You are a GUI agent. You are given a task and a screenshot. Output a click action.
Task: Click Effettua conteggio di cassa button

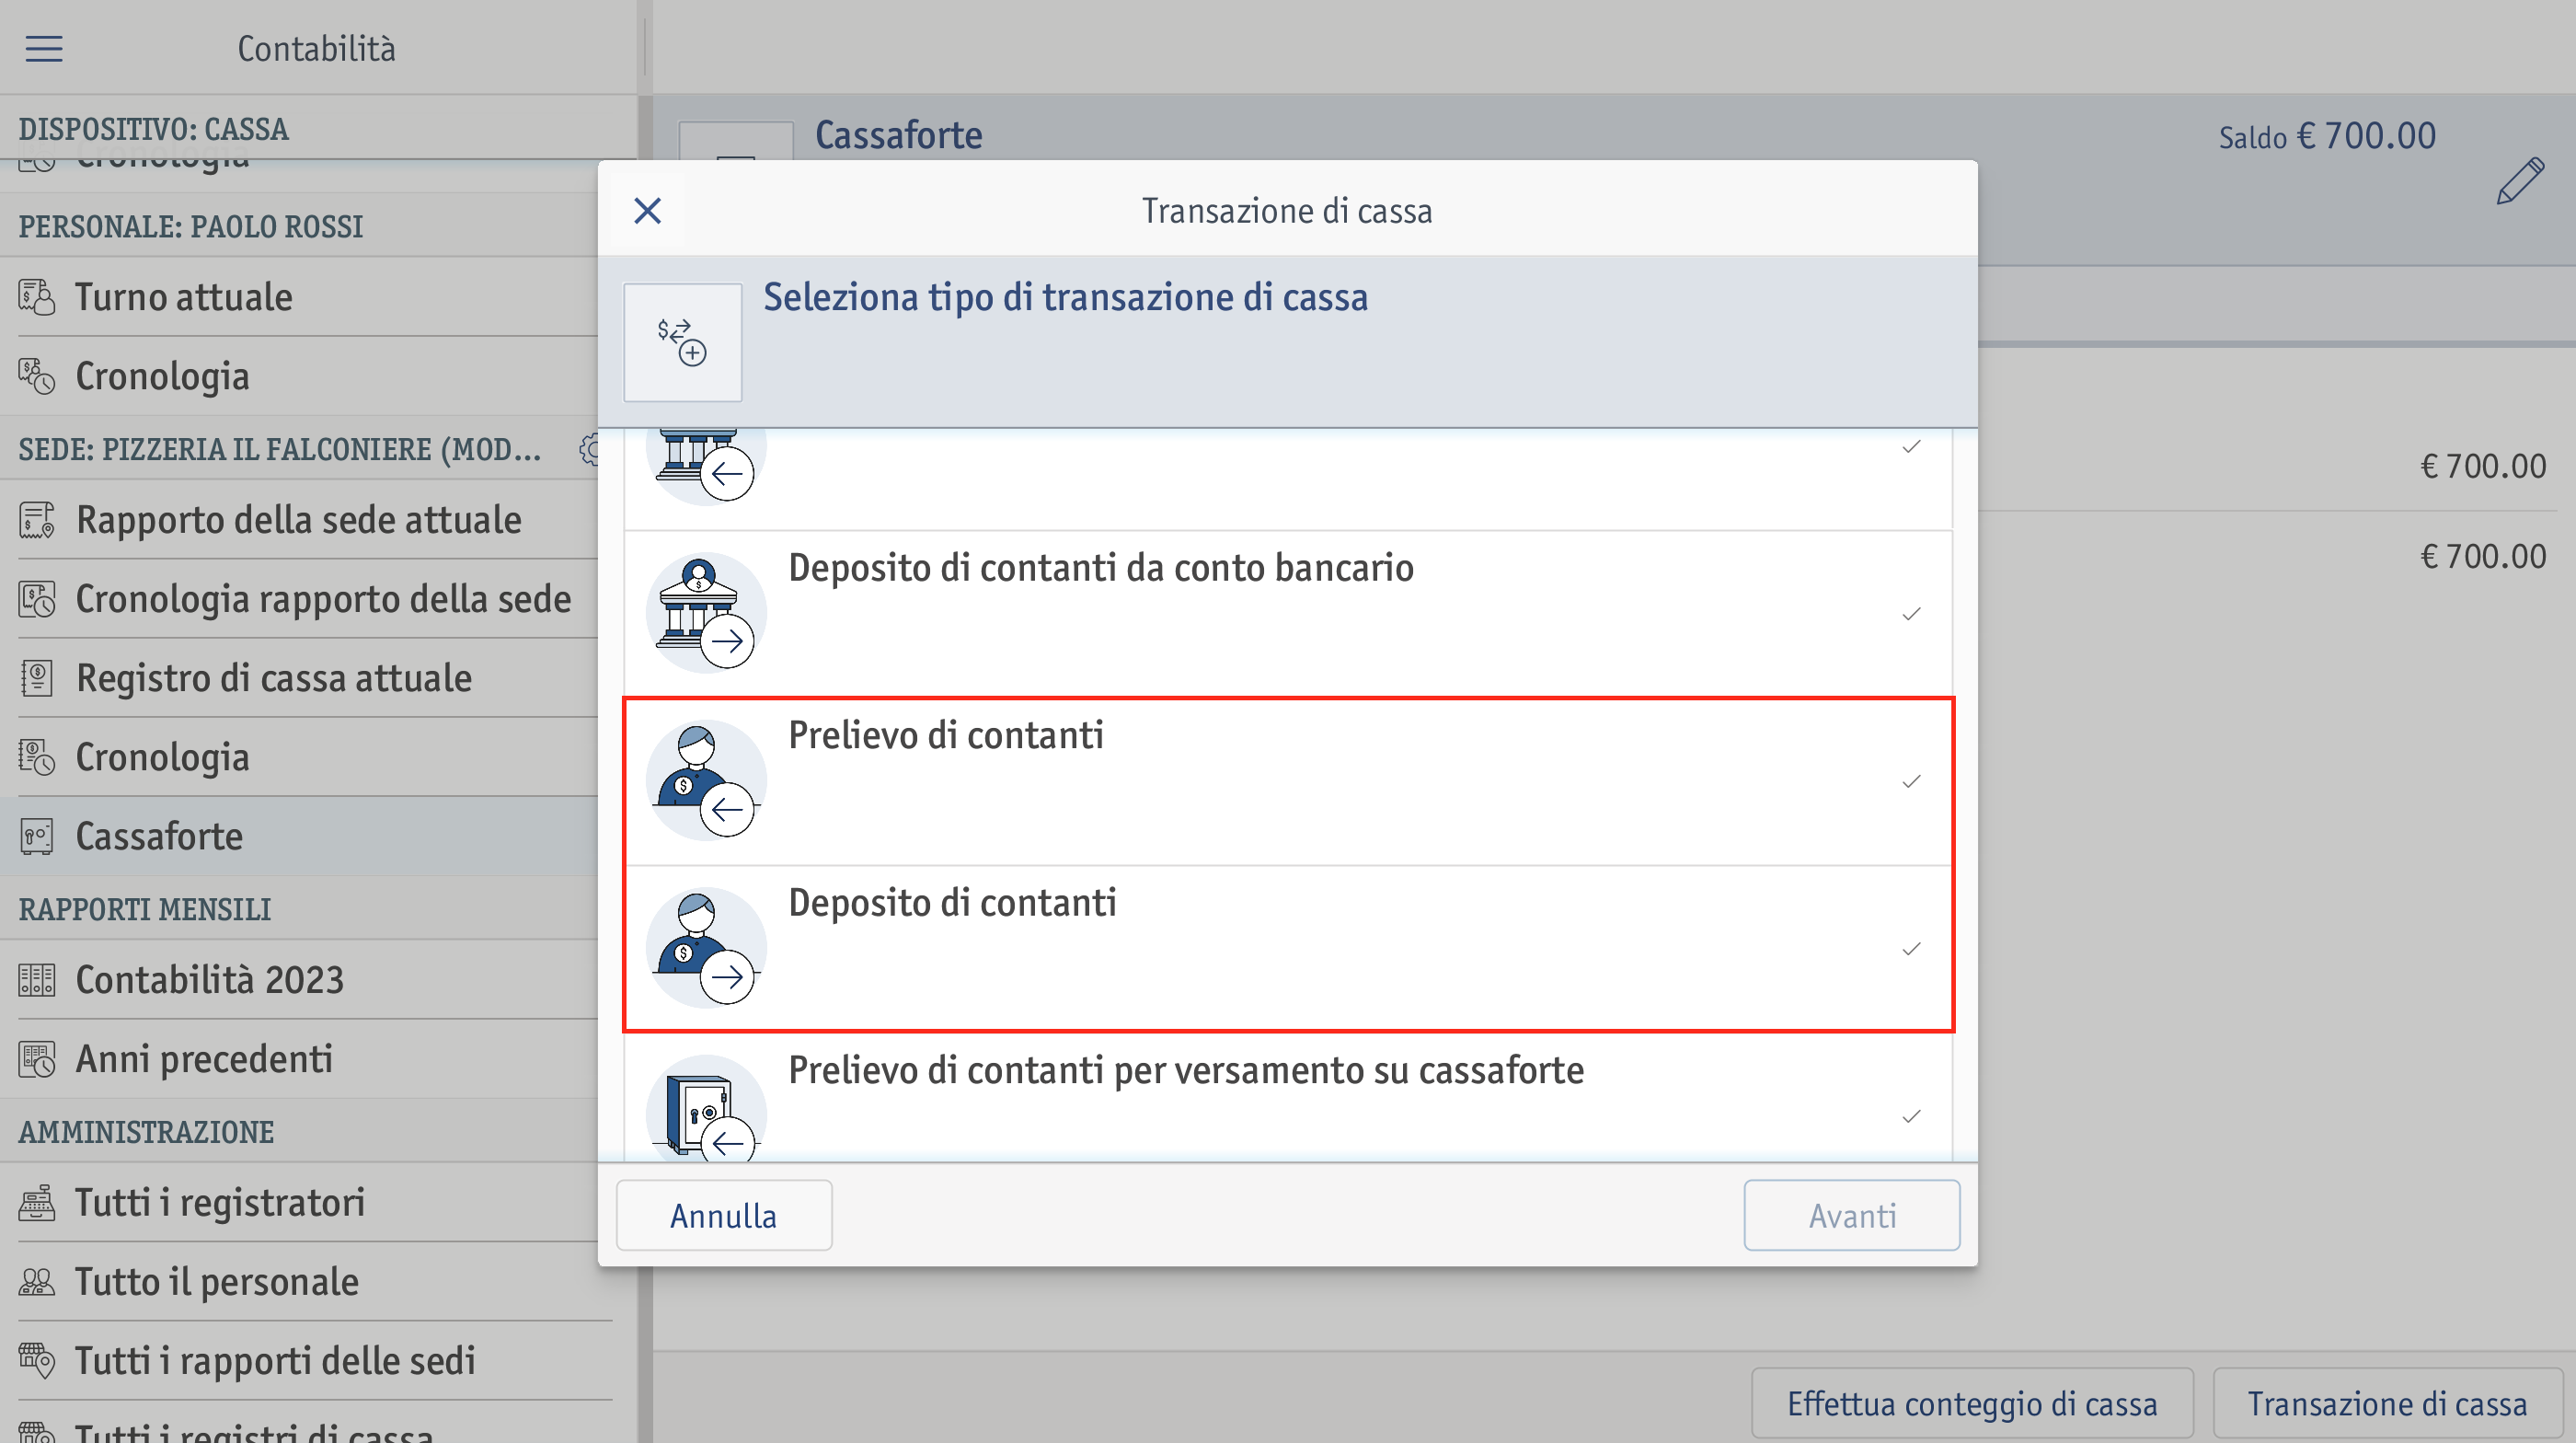[x=1972, y=1403]
